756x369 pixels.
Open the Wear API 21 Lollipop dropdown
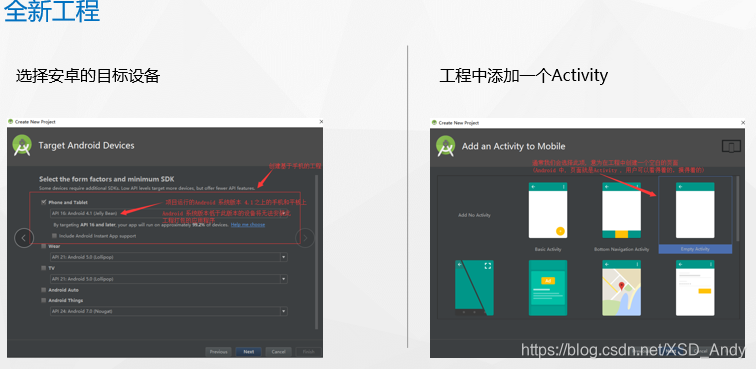click(169, 257)
